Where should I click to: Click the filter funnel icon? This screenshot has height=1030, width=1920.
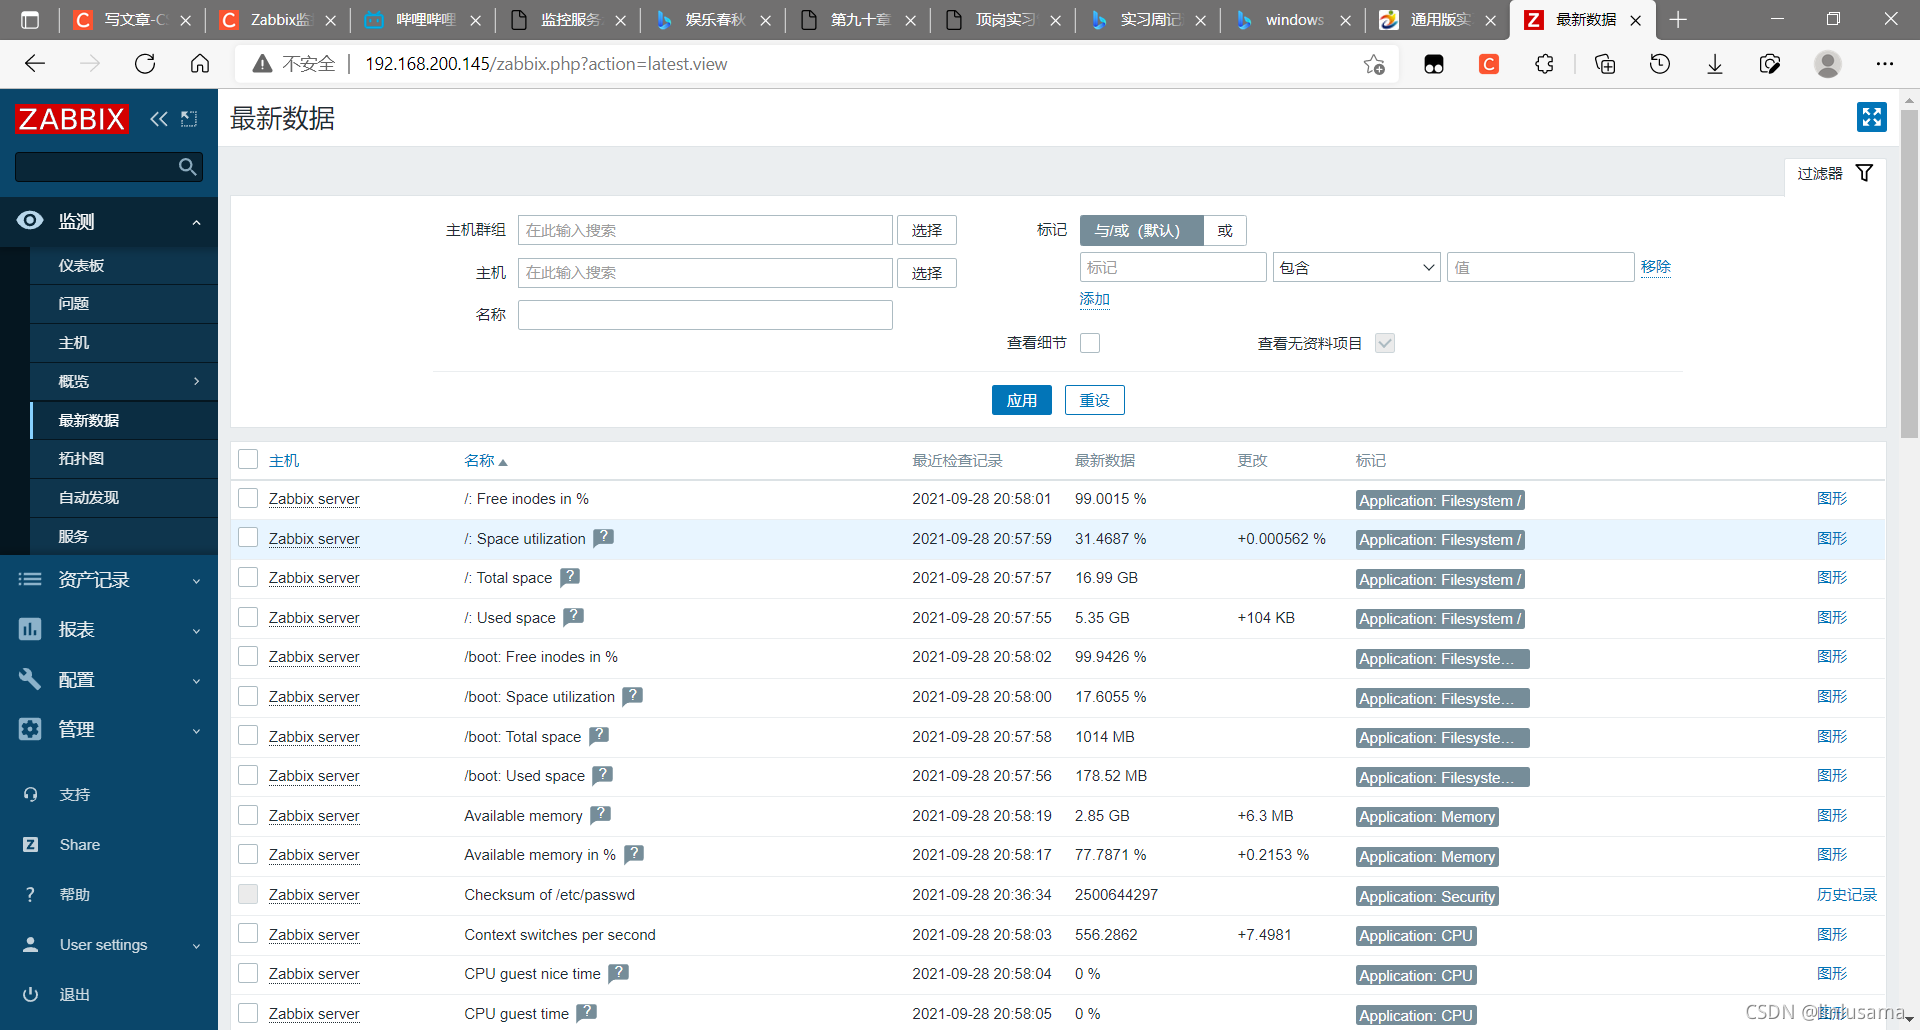click(1864, 173)
